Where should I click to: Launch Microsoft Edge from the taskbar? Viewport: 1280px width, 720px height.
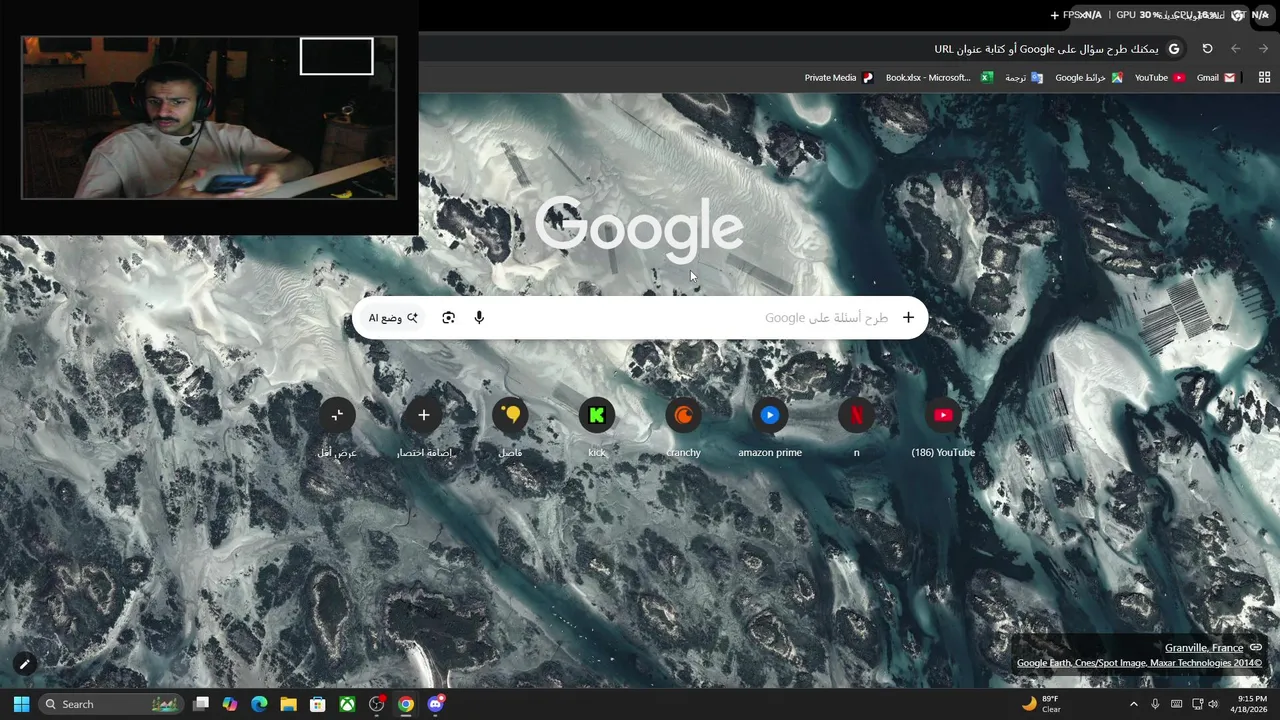pyautogui.click(x=259, y=704)
